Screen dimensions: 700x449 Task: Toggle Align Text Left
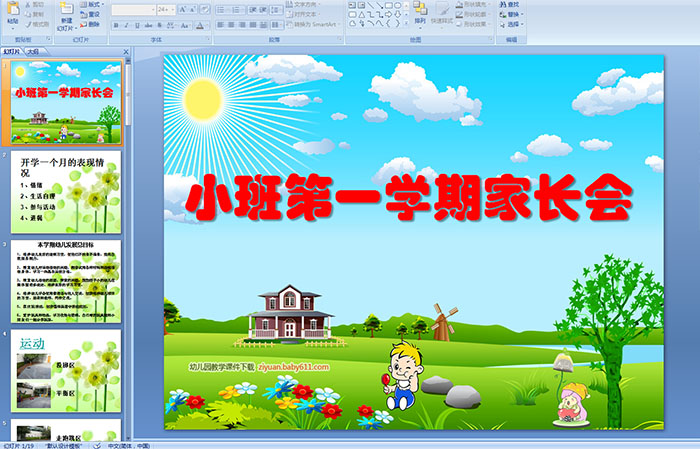click(221, 25)
